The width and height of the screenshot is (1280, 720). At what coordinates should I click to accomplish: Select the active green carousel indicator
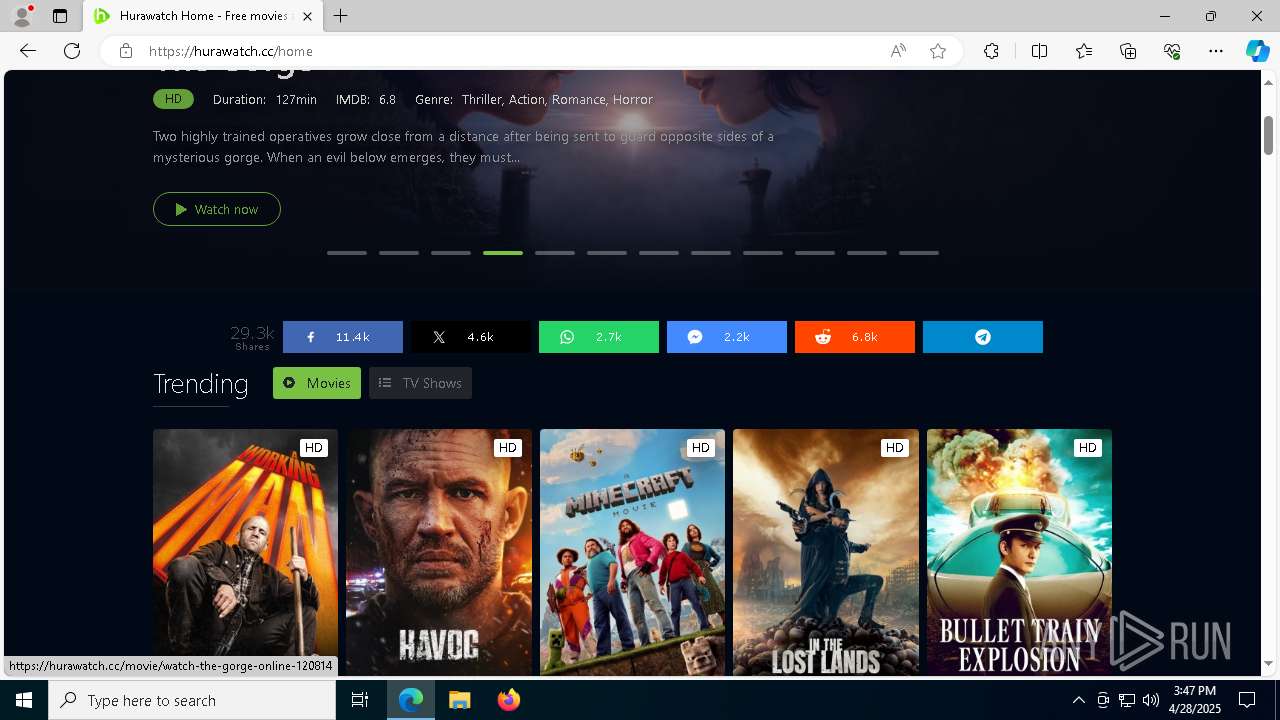tap(503, 253)
